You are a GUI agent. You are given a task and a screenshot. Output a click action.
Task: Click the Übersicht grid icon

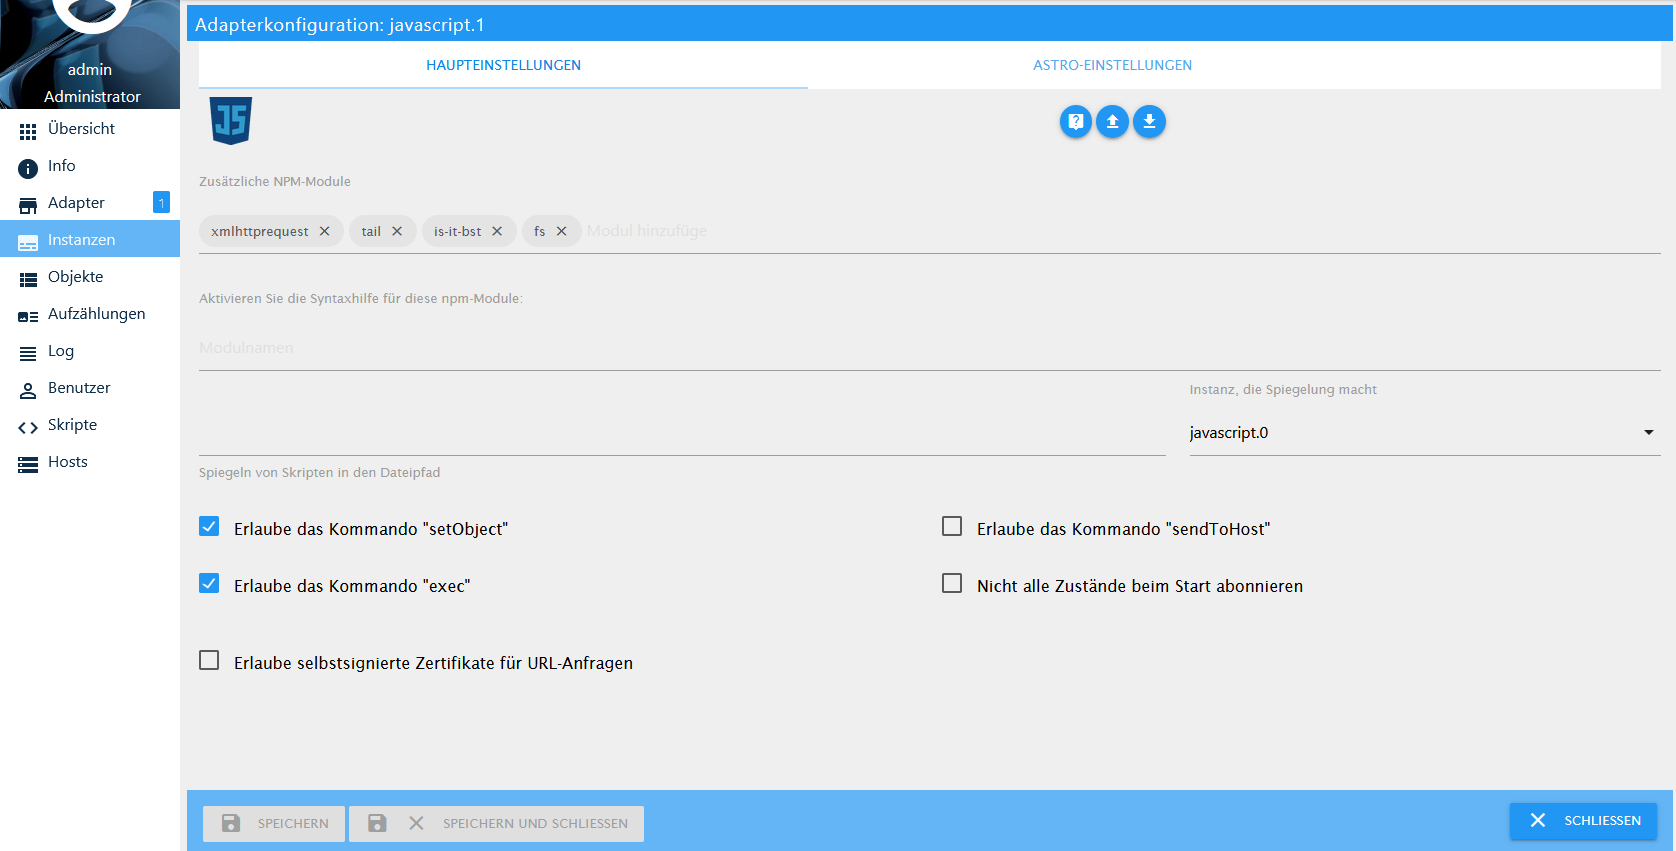coord(28,131)
